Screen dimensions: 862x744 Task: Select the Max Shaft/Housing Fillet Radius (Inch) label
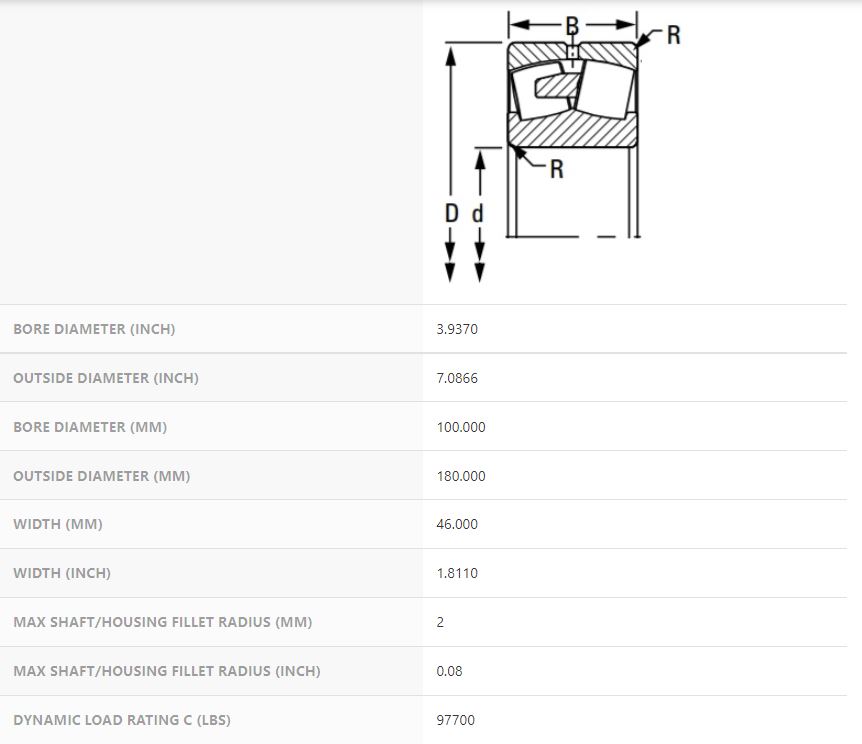click(x=167, y=671)
